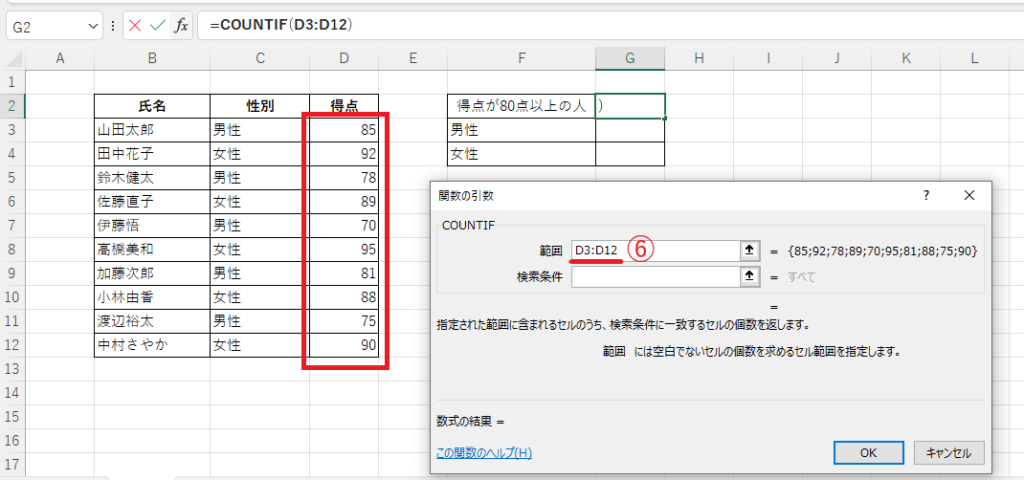The width and height of the screenshot is (1024, 480).
Task: Cancel formula entry with the red X
Action: (135, 26)
